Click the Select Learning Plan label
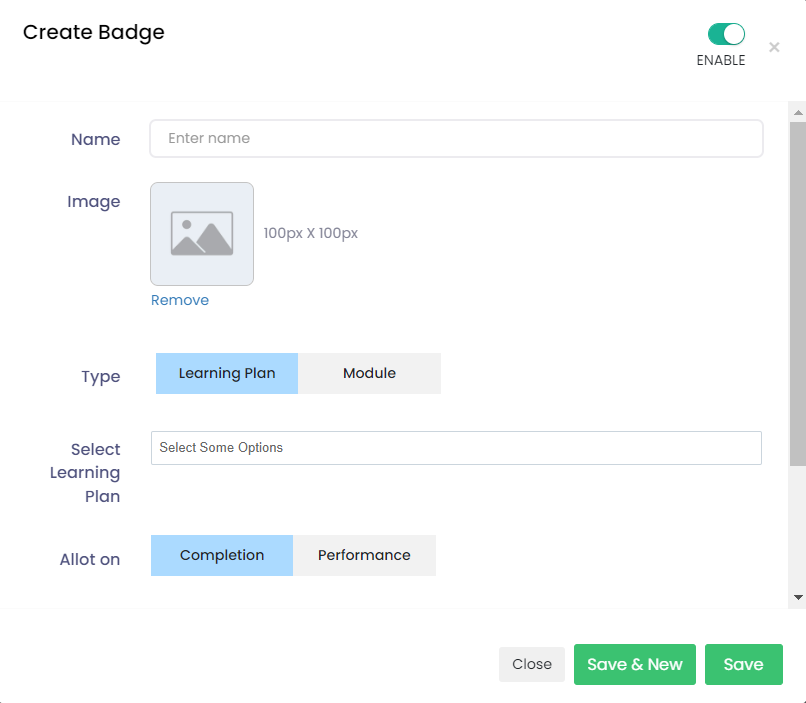Image resolution: width=806 pixels, height=703 pixels. (95, 472)
